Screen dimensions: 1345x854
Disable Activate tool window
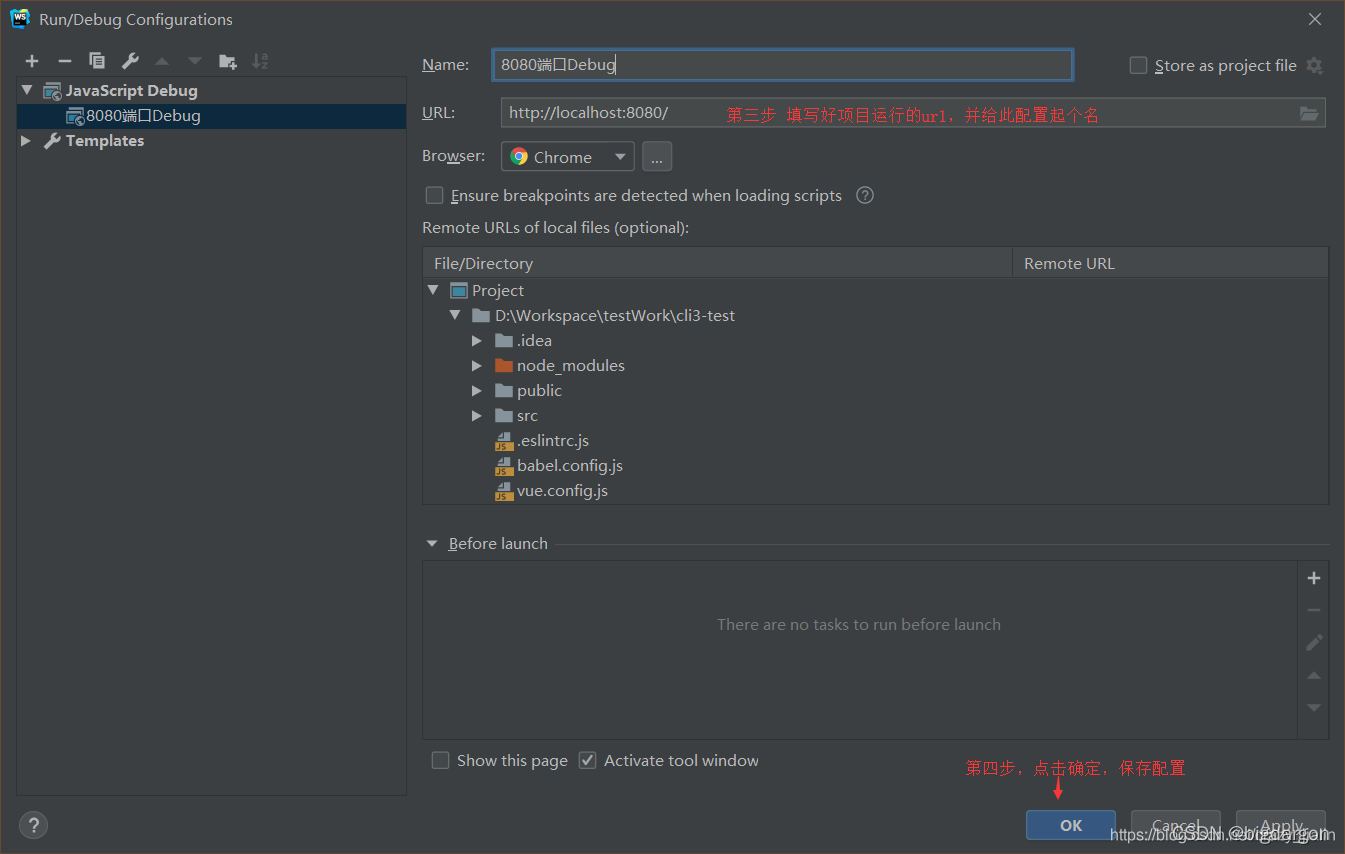(587, 760)
